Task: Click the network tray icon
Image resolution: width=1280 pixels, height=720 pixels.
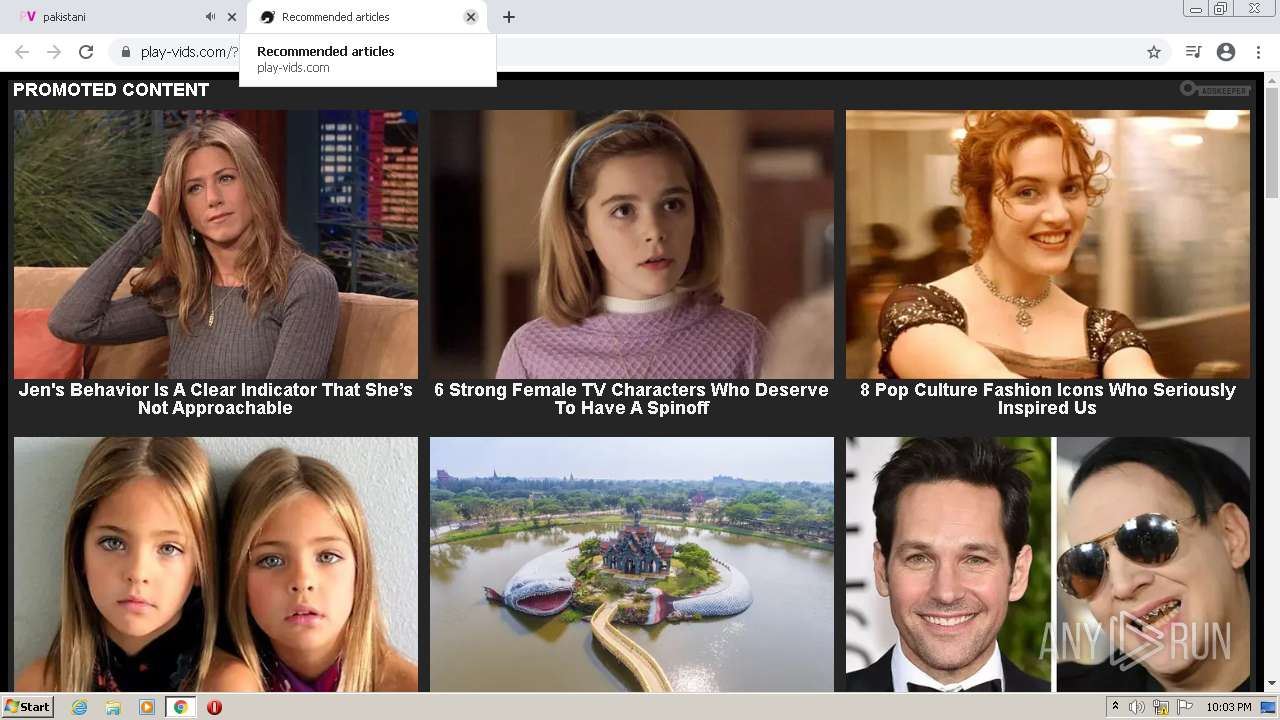Action: 1161,707
